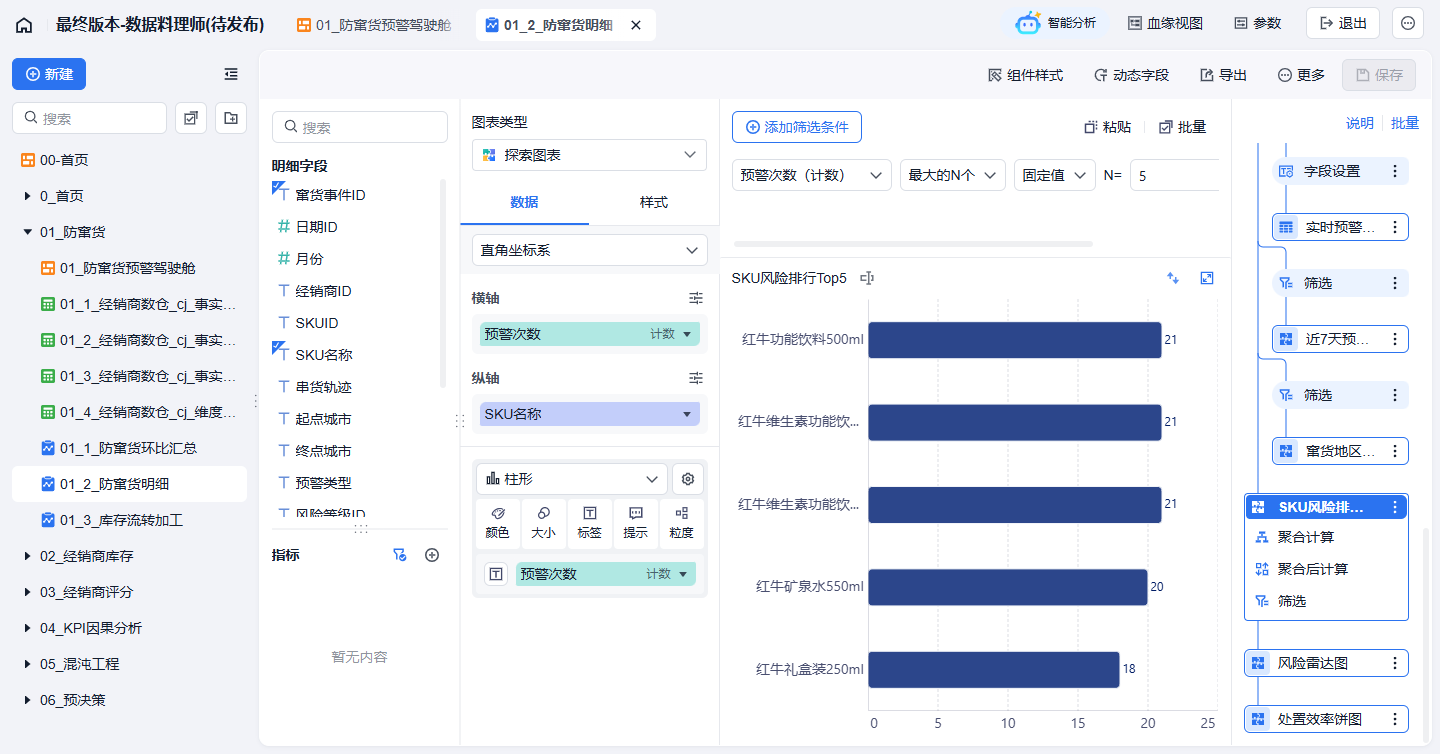Open the bar chart gear settings
Screen dimensions: 1440x754
click(688, 479)
